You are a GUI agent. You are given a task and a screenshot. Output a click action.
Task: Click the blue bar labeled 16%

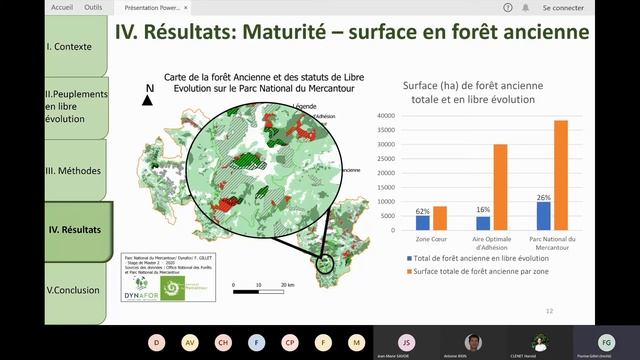(x=483, y=223)
